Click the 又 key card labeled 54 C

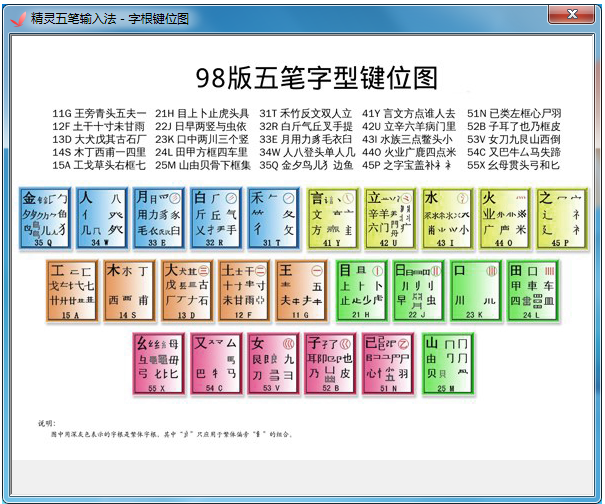coord(216,364)
